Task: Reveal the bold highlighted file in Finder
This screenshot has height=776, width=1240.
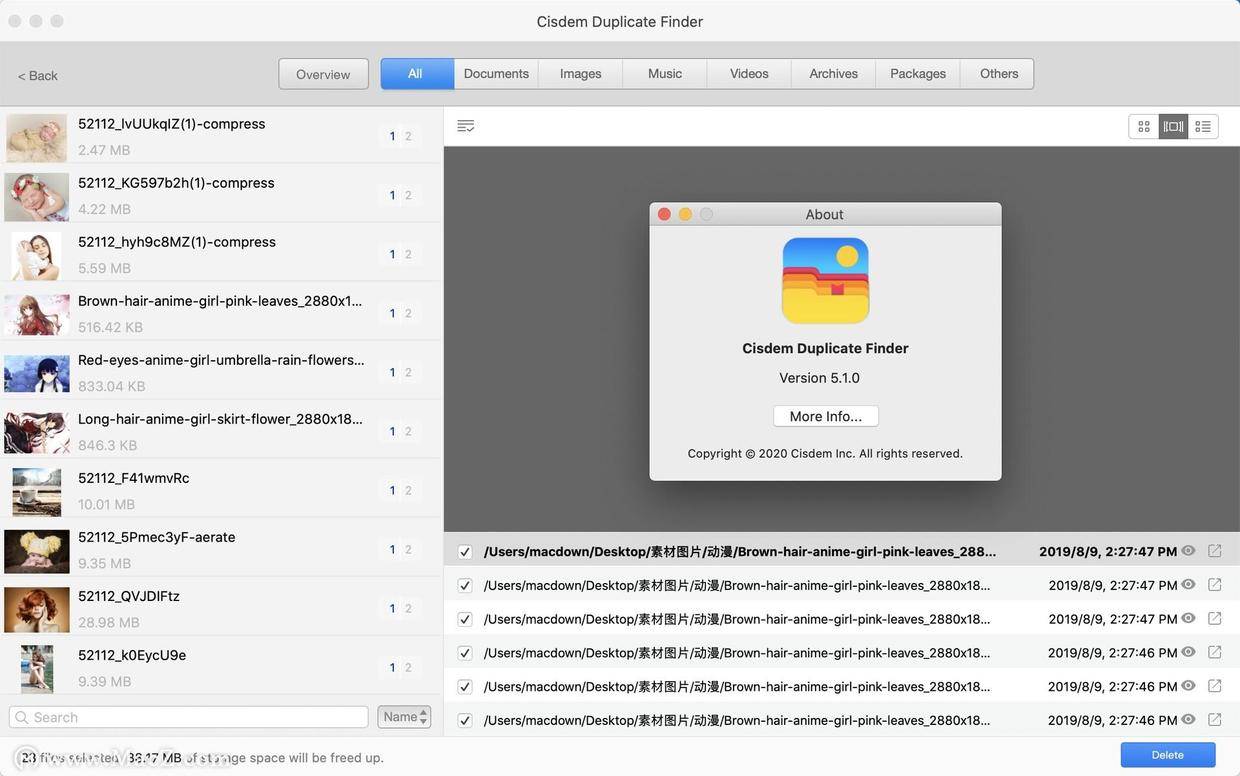Action: pos(1215,551)
